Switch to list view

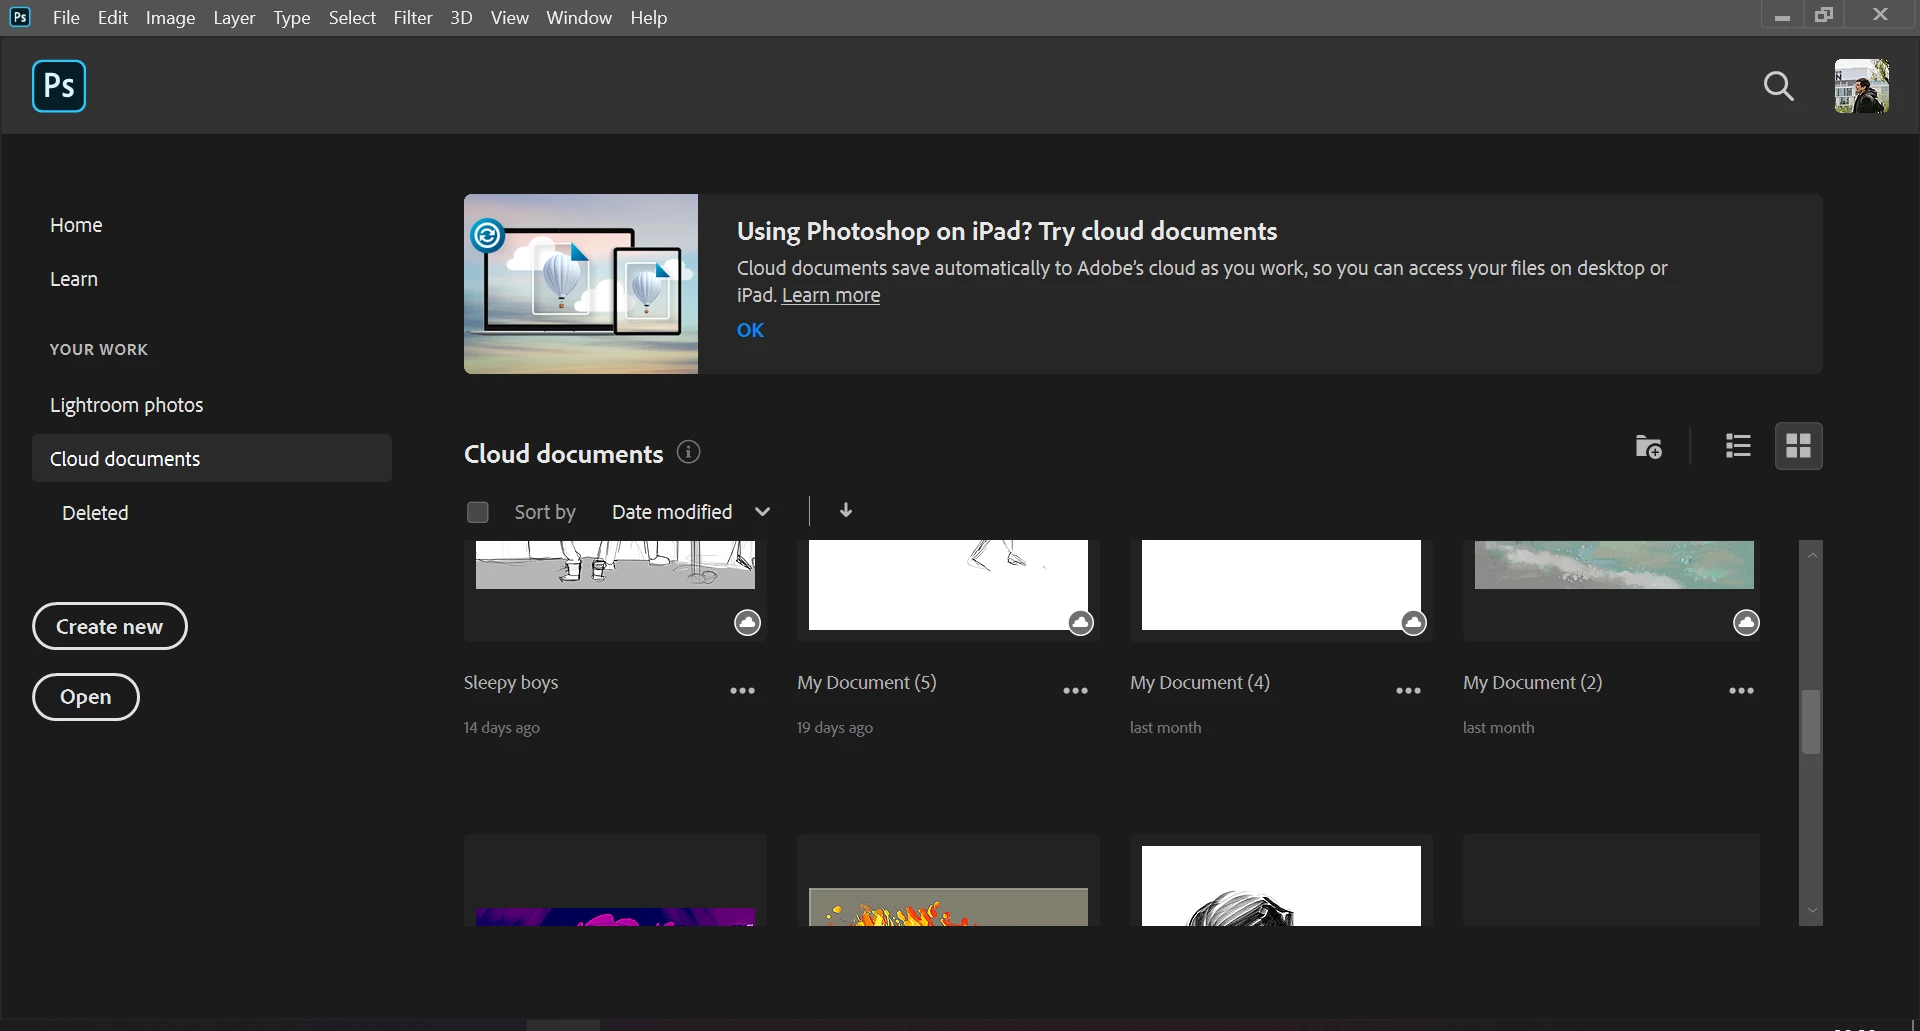[1738, 446]
